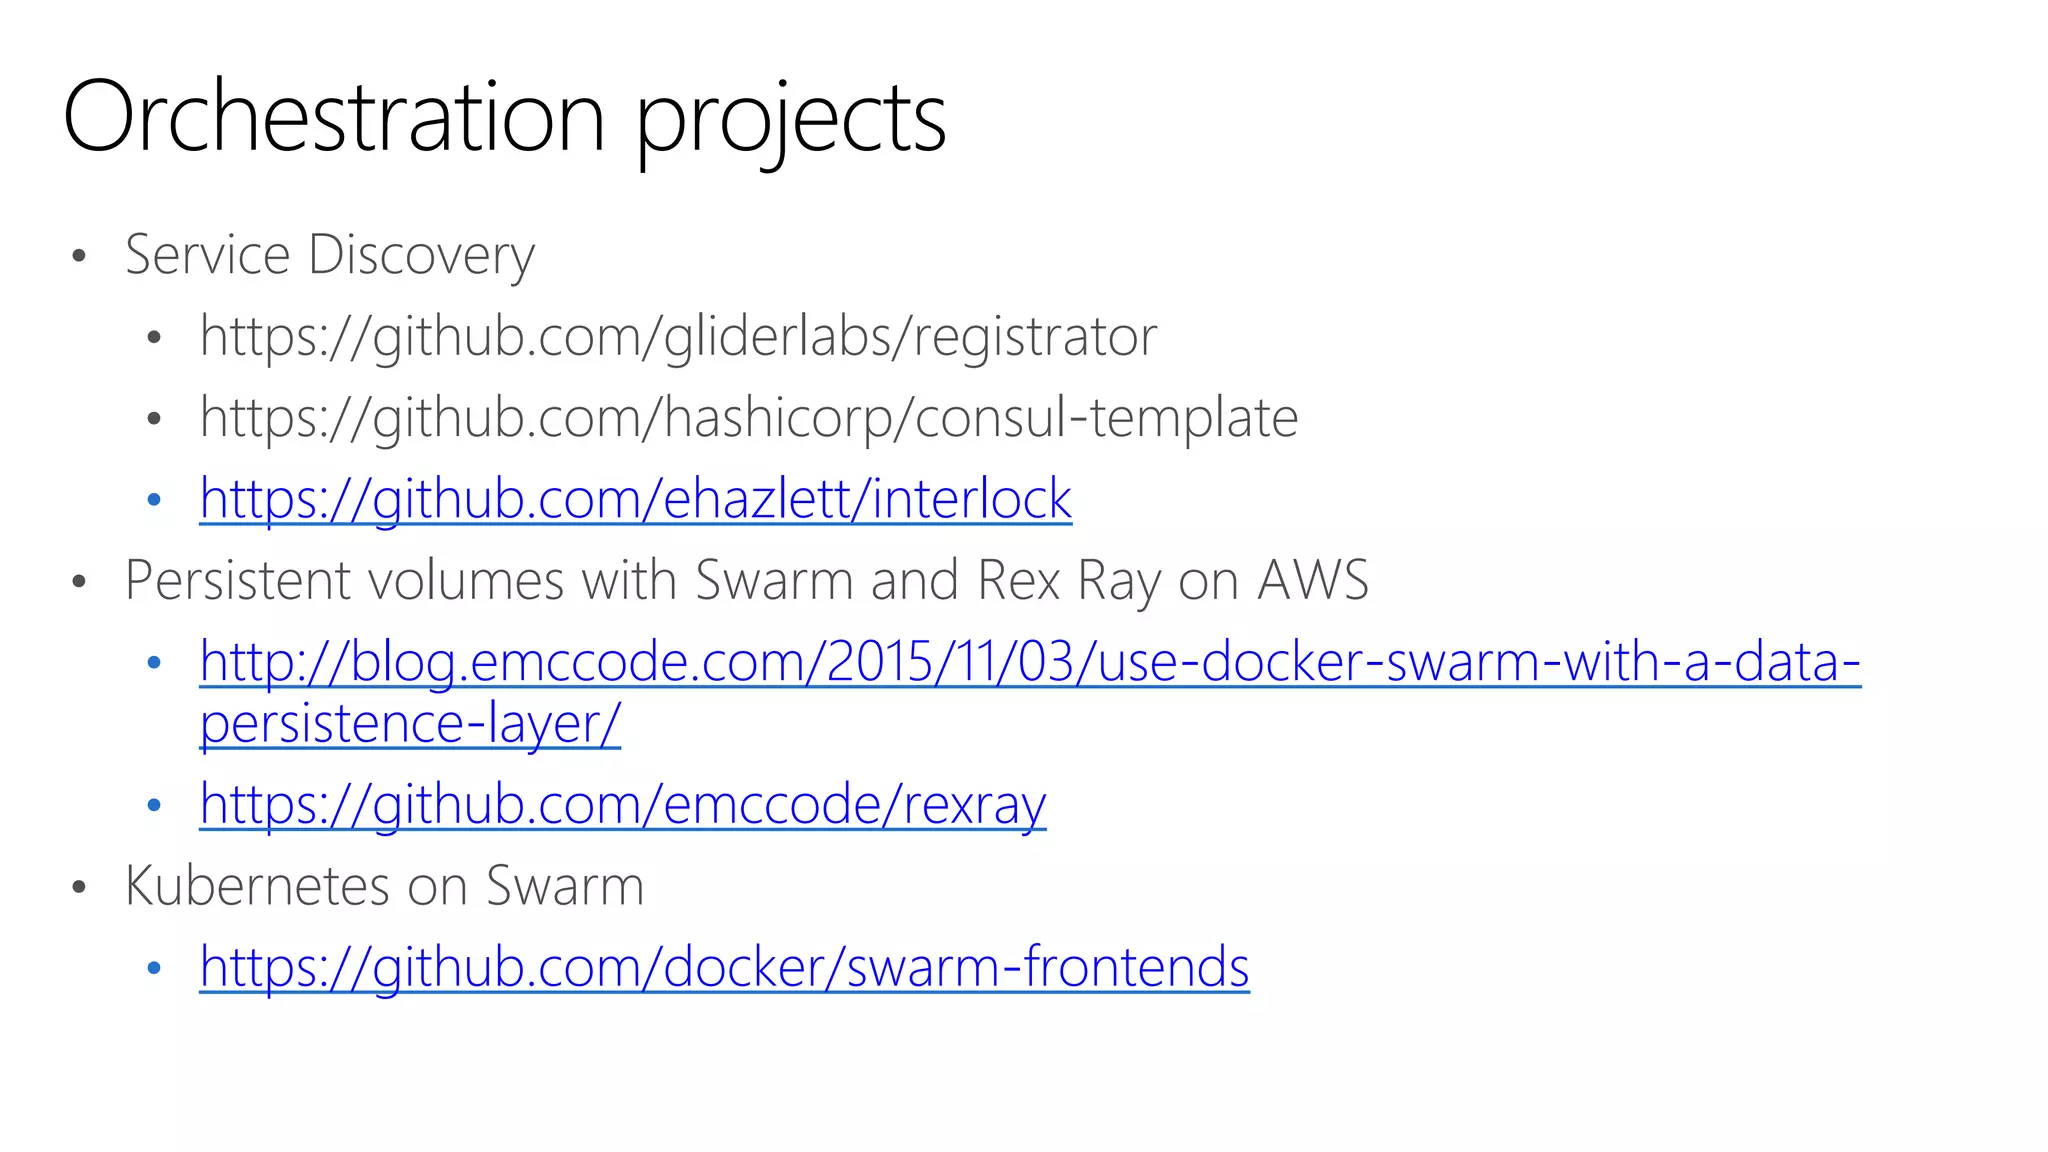Click the gliderlabs registrator URL text
Image resolution: width=2048 pixels, height=1152 pixels.
[x=678, y=337]
